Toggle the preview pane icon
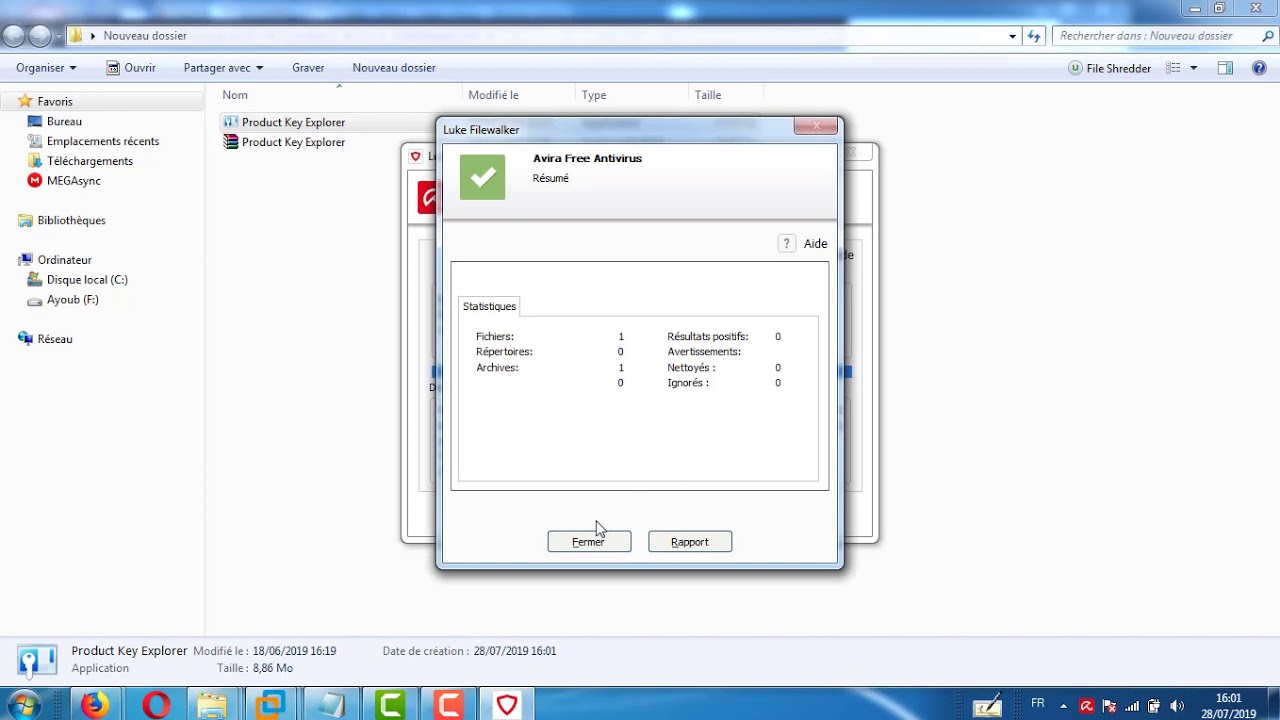 (x=1225, y=68)
